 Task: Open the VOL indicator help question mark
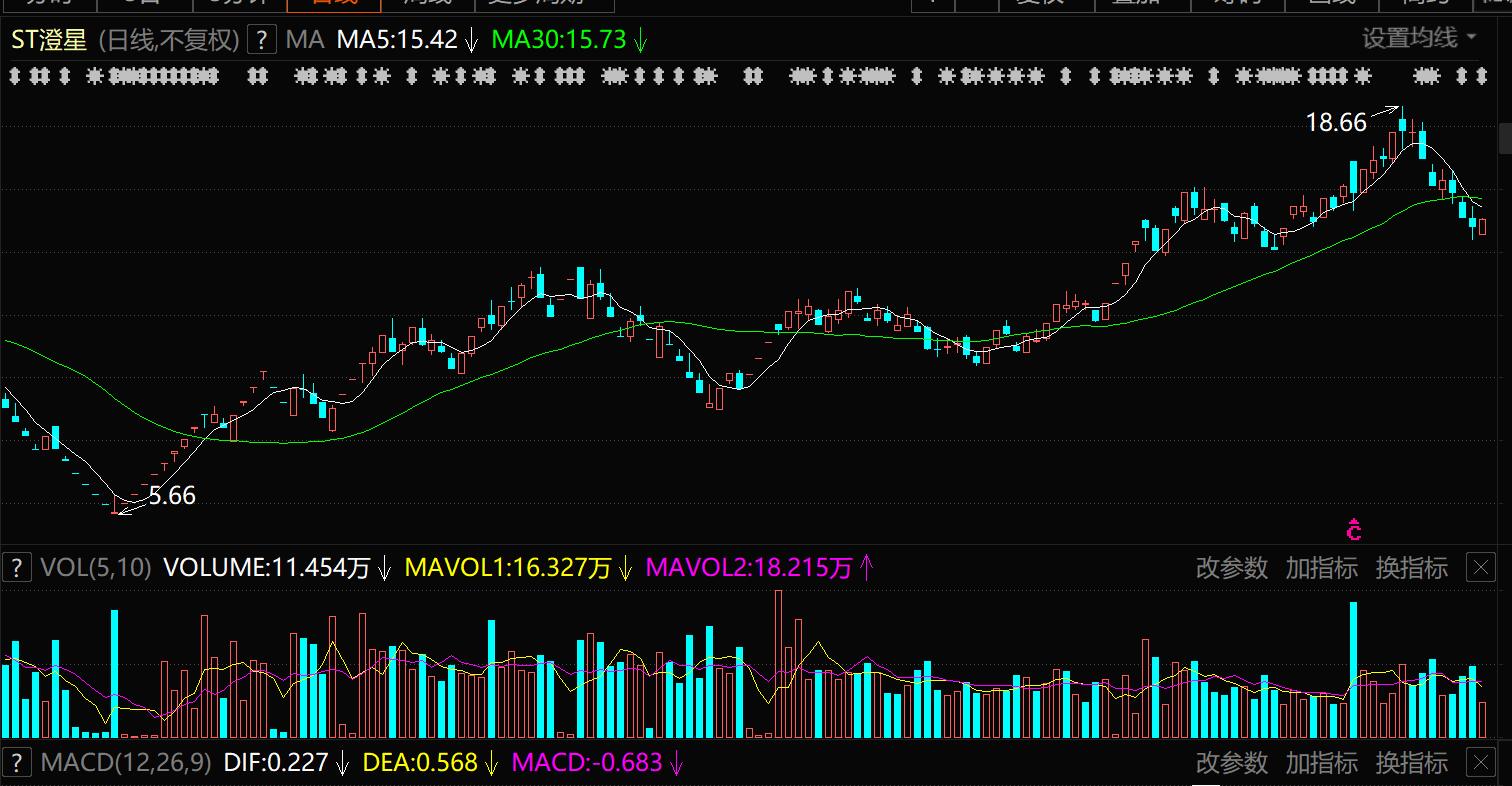point(16,568)
